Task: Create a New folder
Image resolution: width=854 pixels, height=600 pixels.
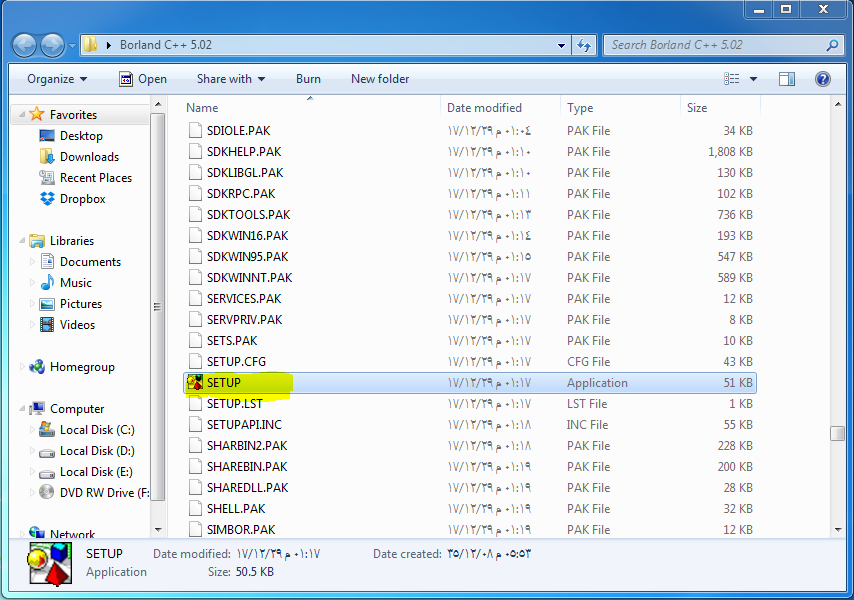Action: coord(380,79)
